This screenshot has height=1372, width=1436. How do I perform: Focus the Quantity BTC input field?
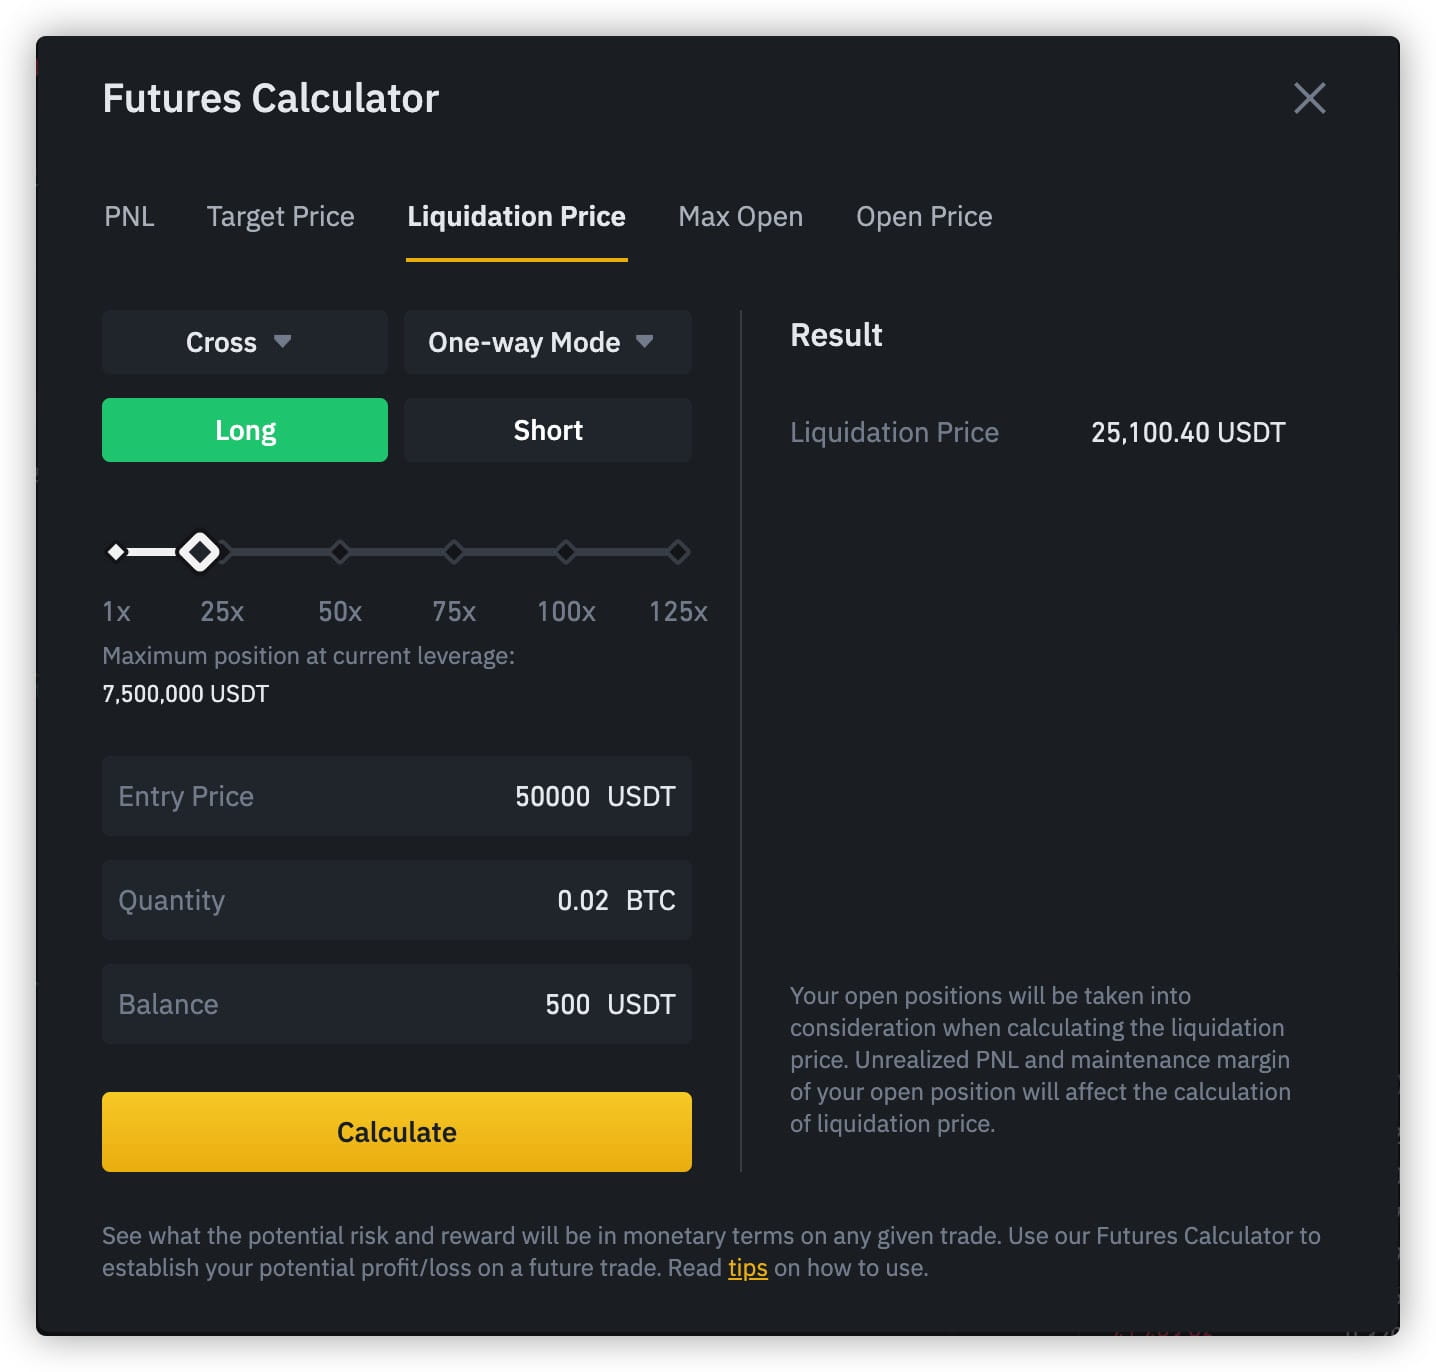tap(396, 900)
